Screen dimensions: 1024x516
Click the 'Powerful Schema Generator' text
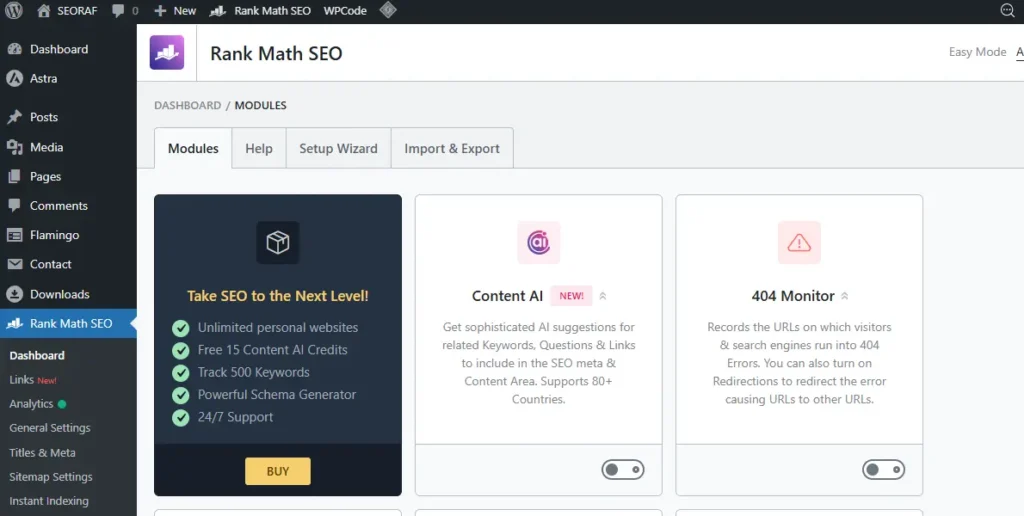(x=277, y=395)
